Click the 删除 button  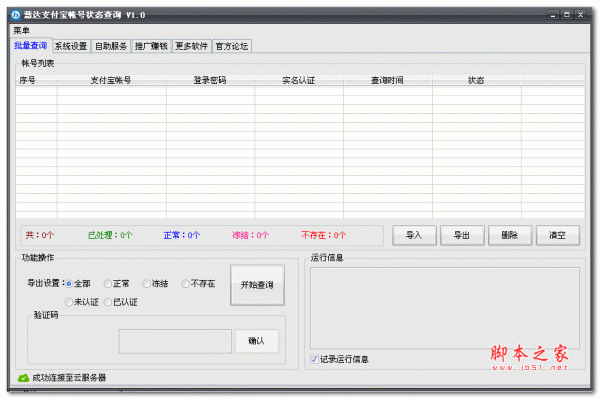pos(510,235)
